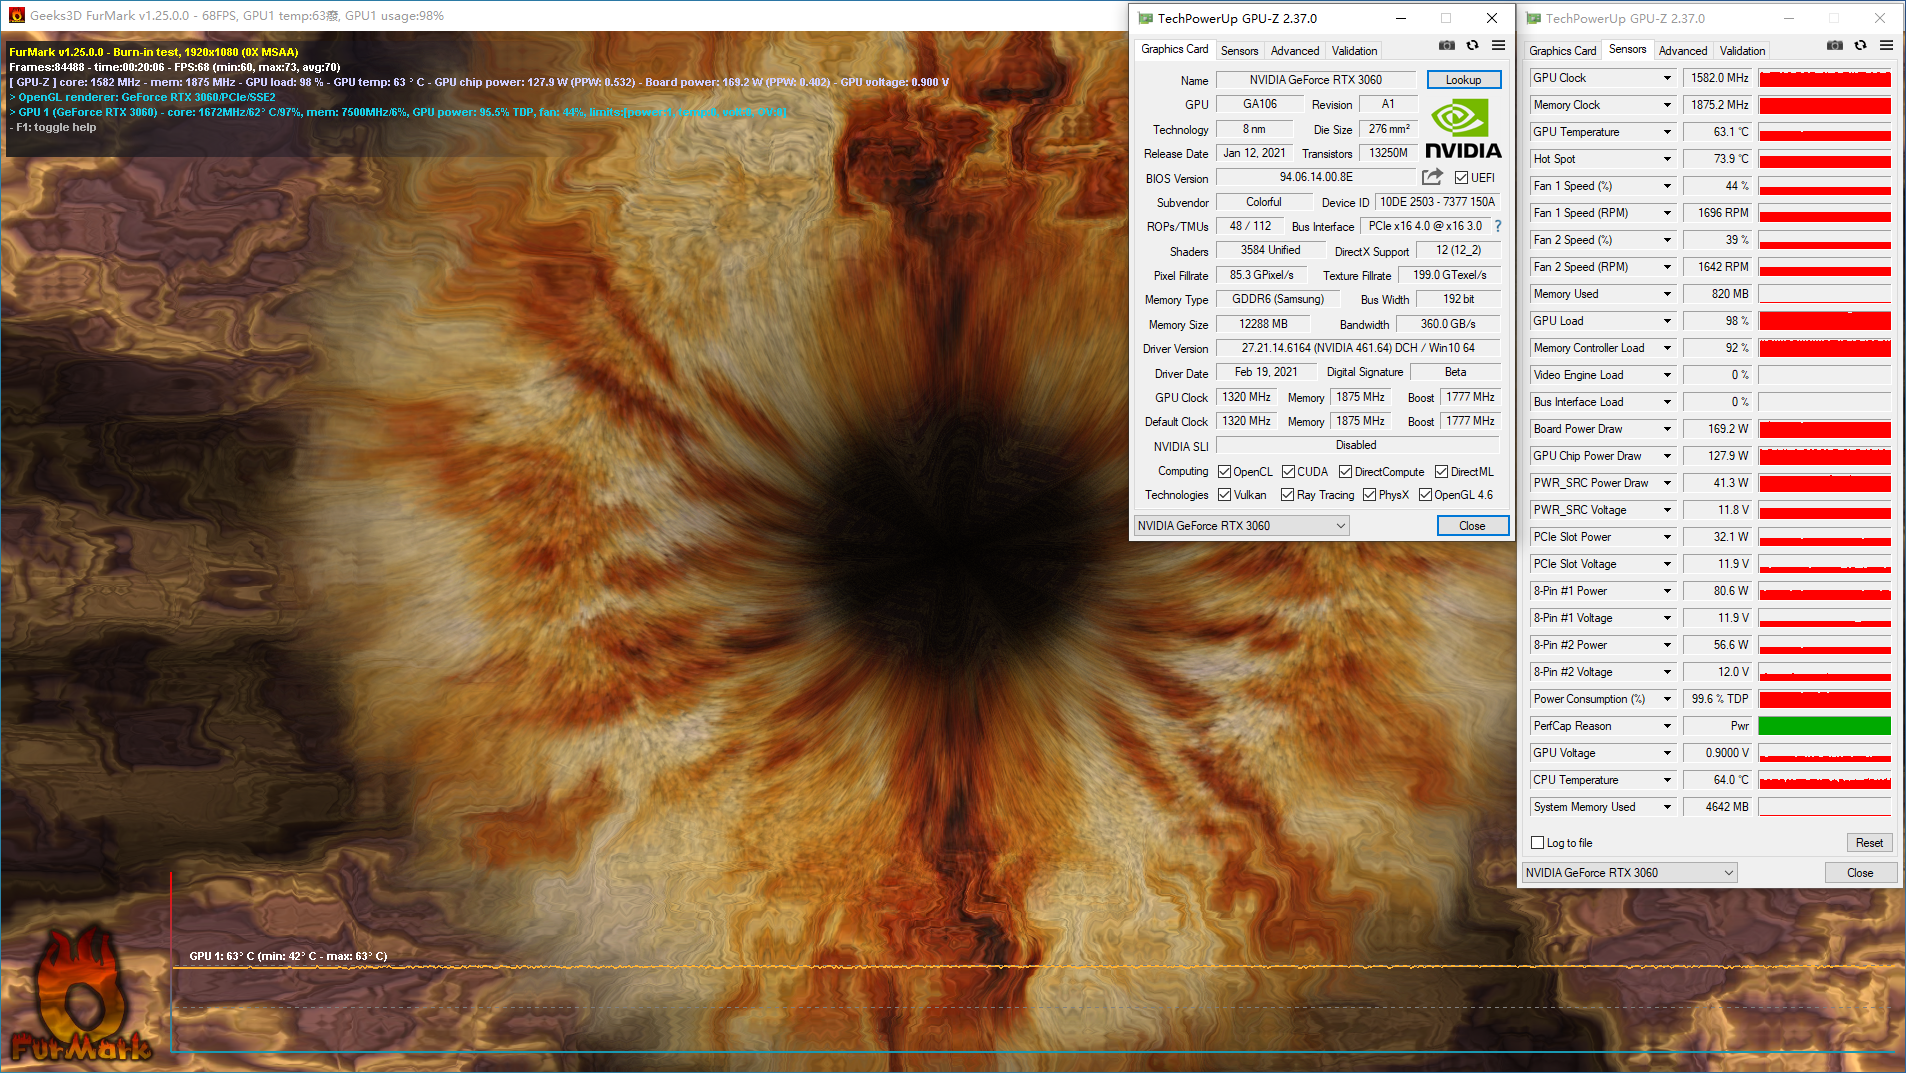Click the refresh icon in the GPU-Z Sensors window
1906x1073 pixels.
tap(1860, 45)
